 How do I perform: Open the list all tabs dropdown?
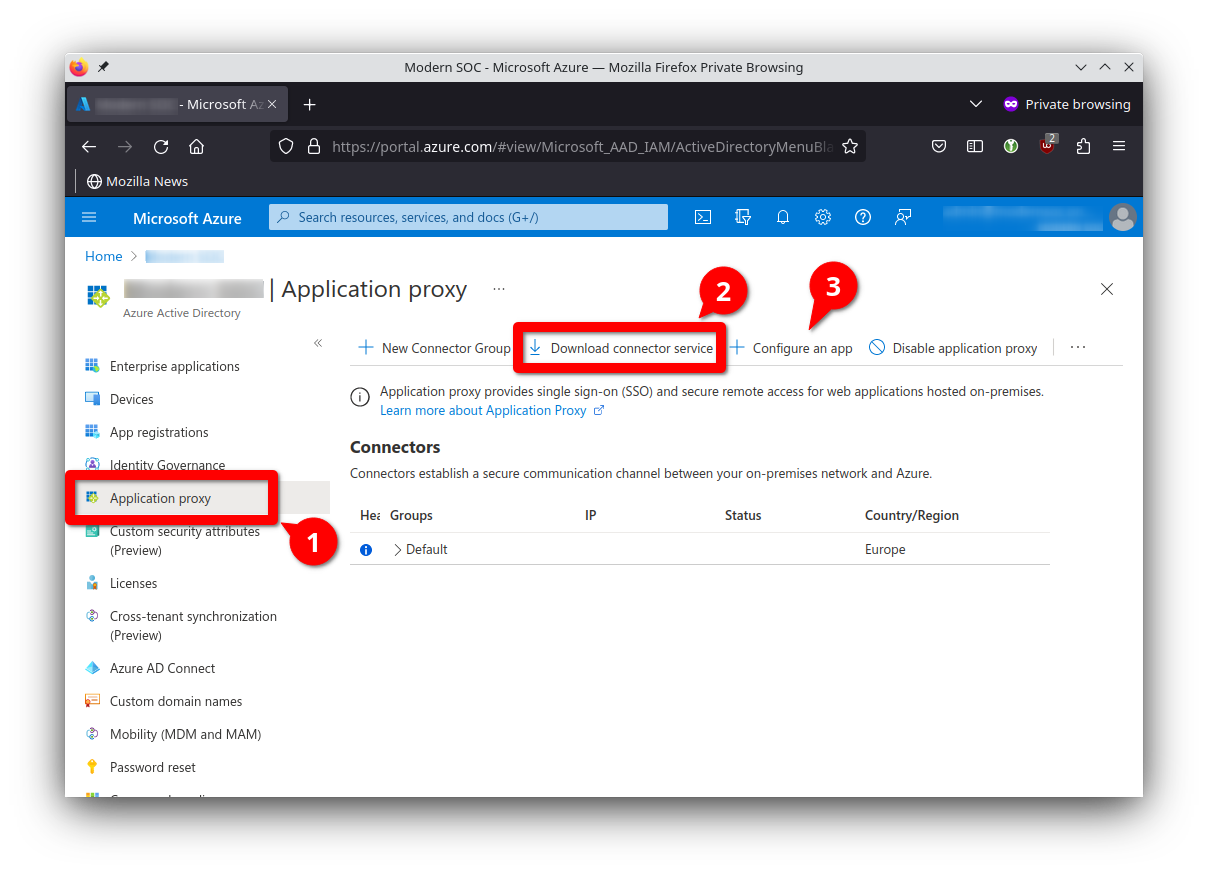[976, 104]
